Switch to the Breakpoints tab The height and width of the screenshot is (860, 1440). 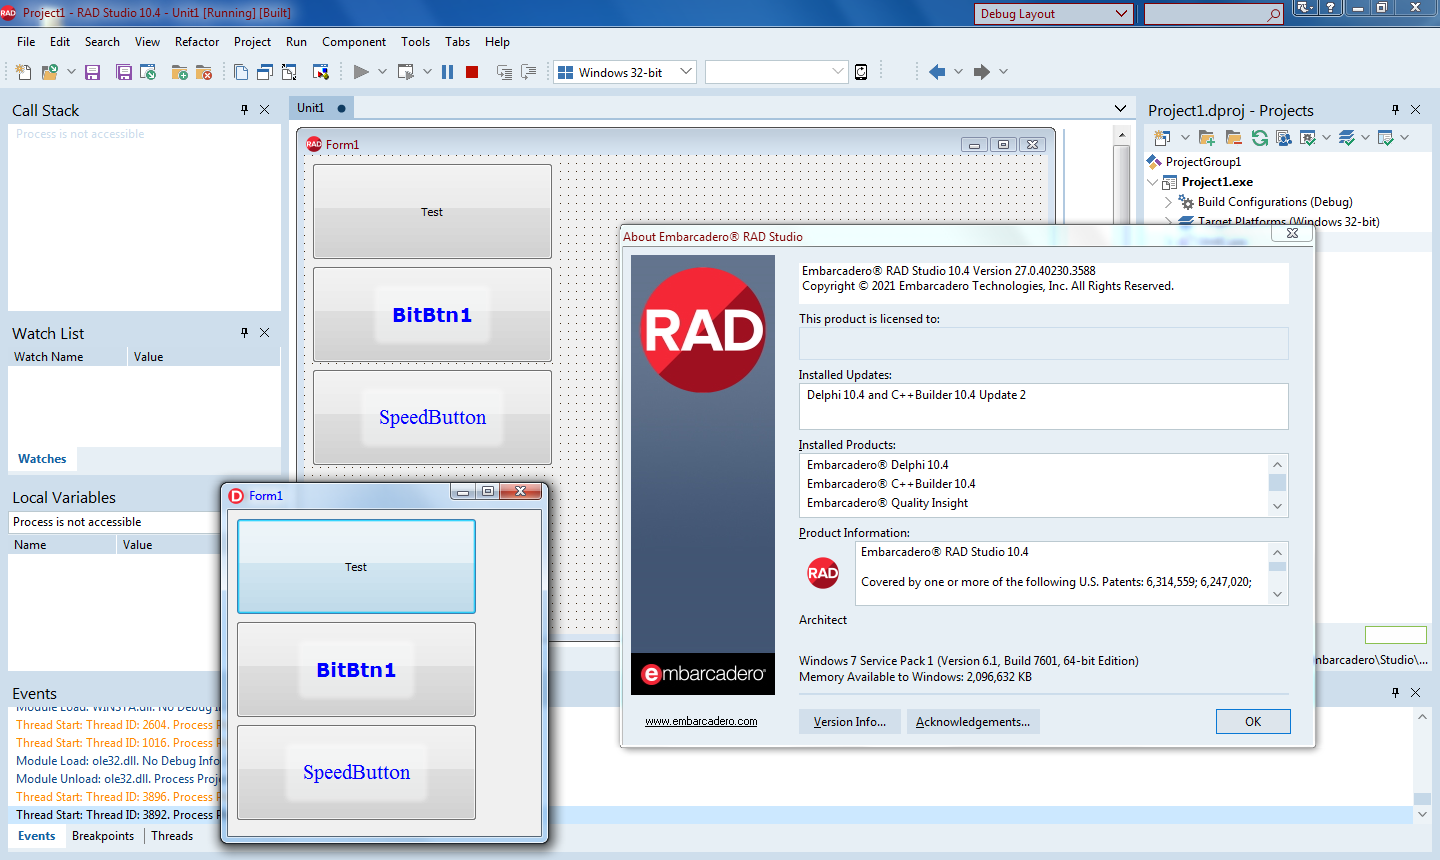coord(103,836)
